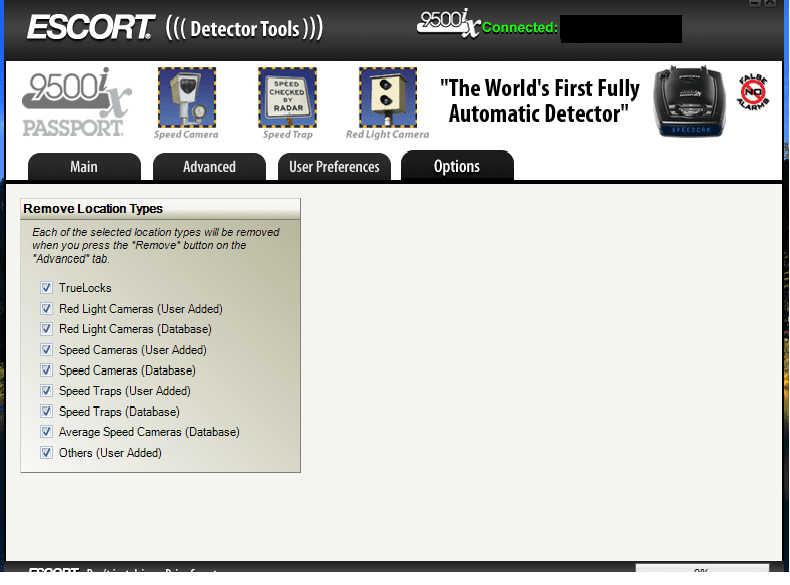This screenshot has height=585, width=790.
Task: Click the Speed Camera icon
Action: click(187, 97)
